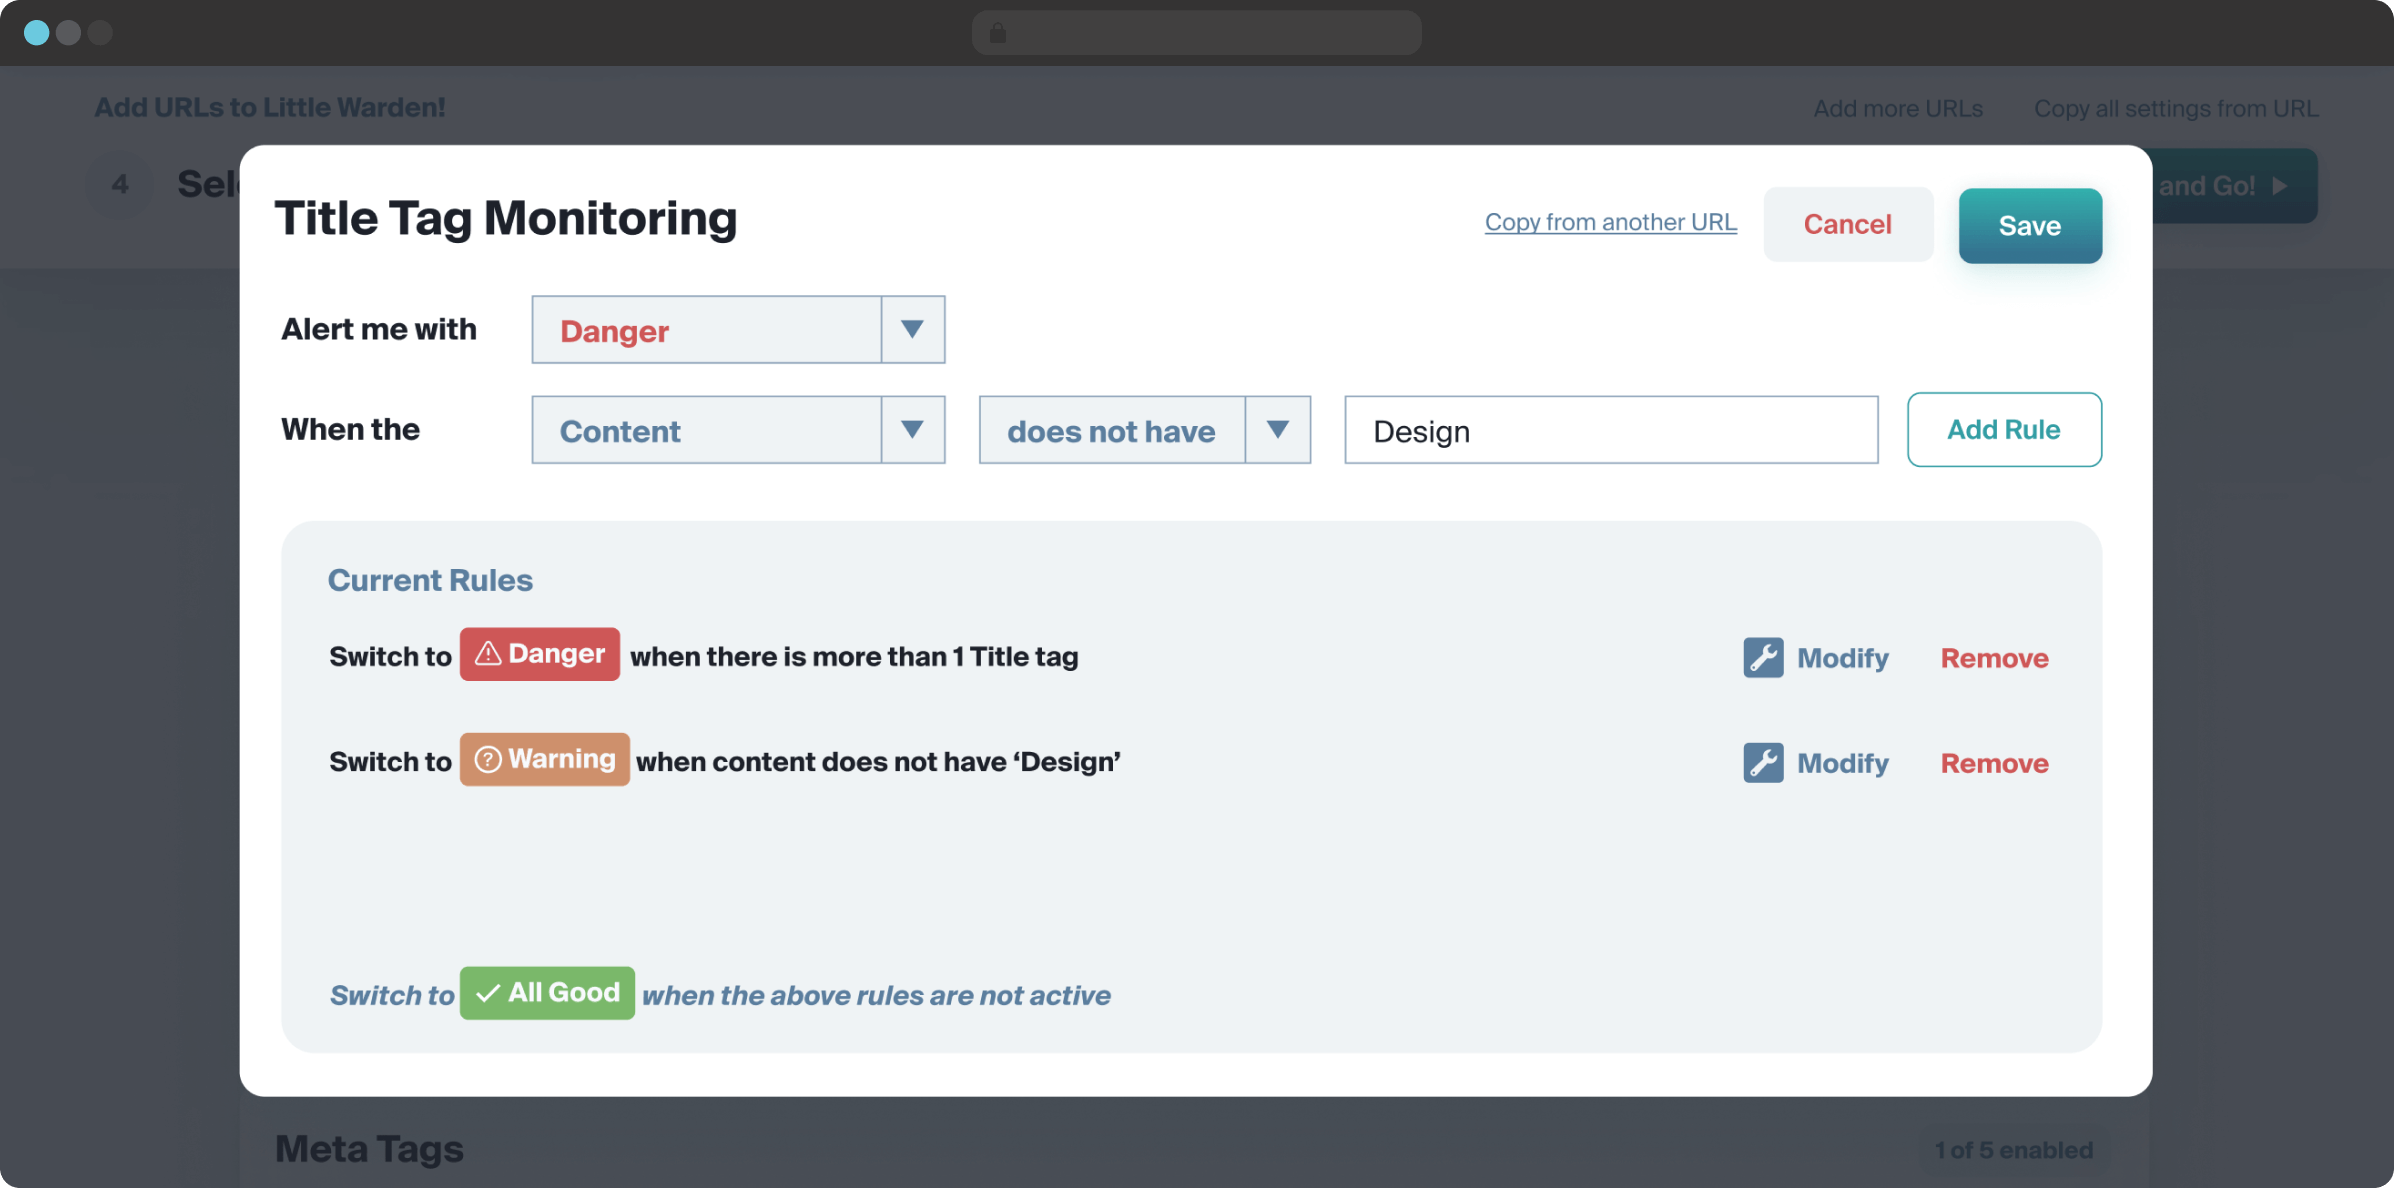Open the Content dropdown
The height and width of the screenshot is (1188, 2394).
coord(738,430)
